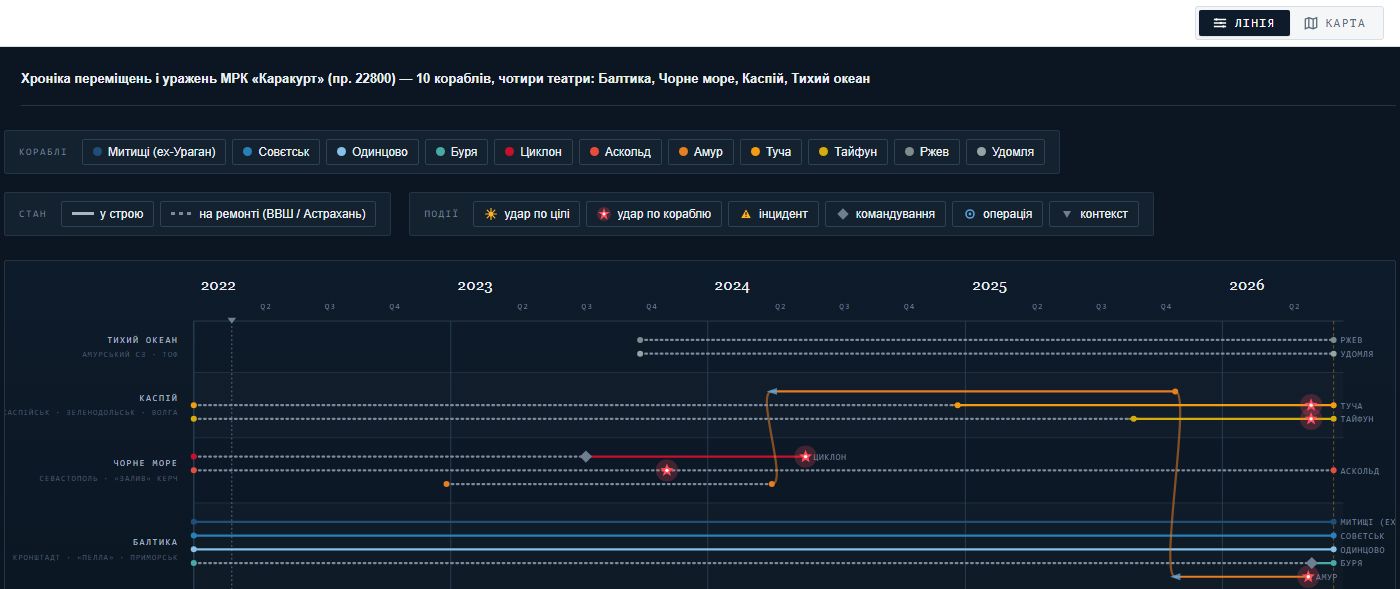Click the 2026 year label
1400x589 pixels.
[1246, 286]
